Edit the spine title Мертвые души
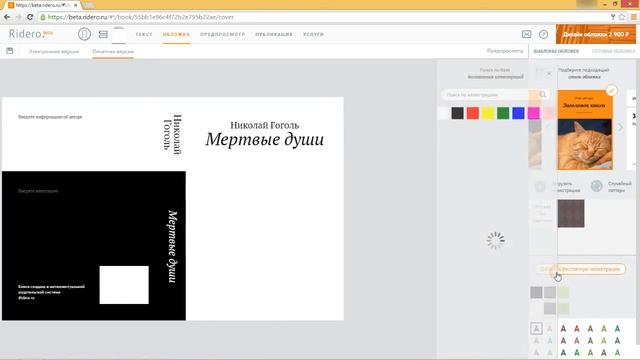 click(x=173, y=247)
